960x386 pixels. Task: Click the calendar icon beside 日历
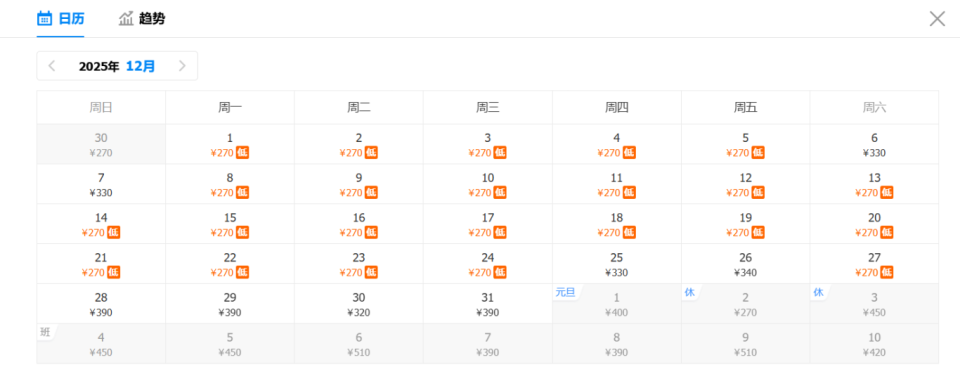click(x=44, y=18)
